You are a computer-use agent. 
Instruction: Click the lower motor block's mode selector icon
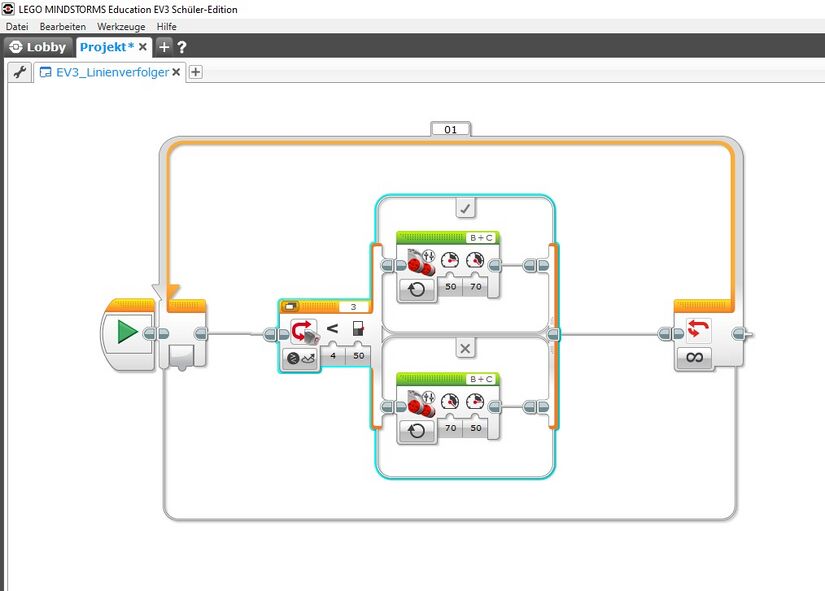[x=417, y=432]
